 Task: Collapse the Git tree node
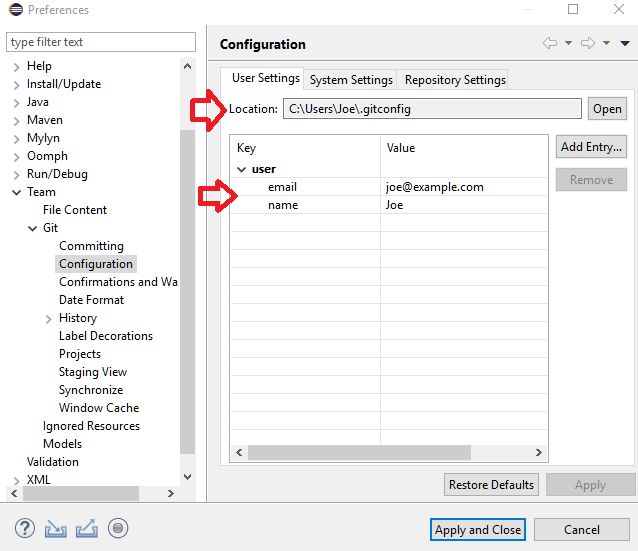point(33,228)
